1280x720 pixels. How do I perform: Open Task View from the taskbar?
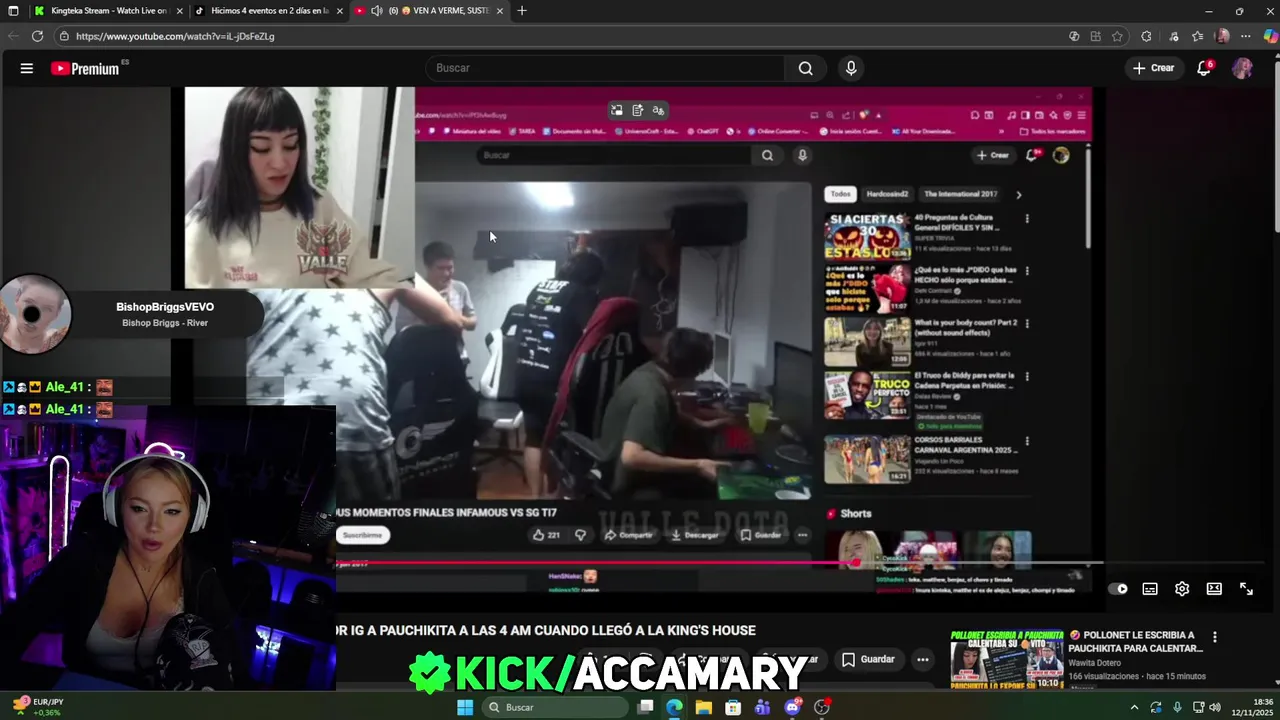646,707
